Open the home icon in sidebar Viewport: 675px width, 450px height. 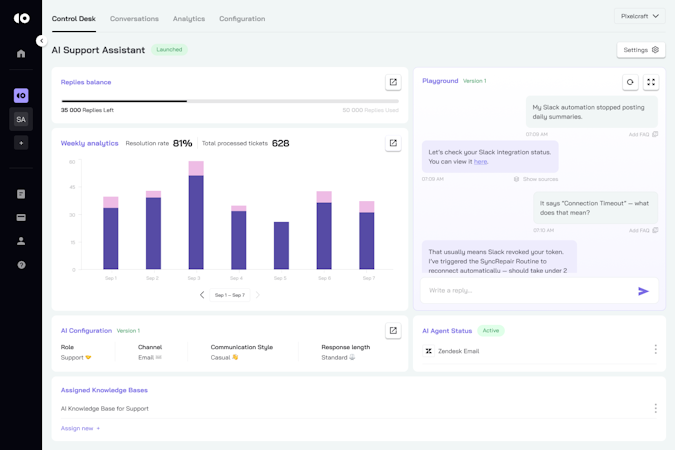(x=21, y=54)
